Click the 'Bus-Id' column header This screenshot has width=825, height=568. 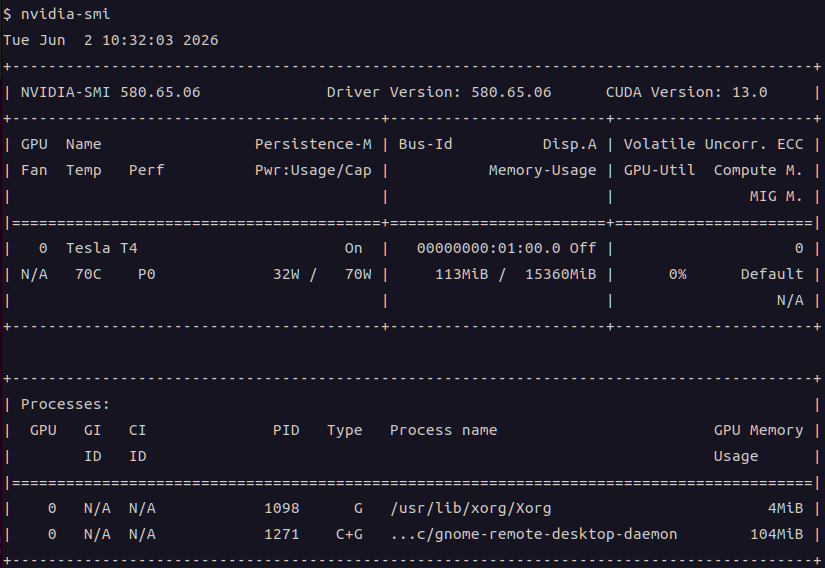click(x=426, y=144)
